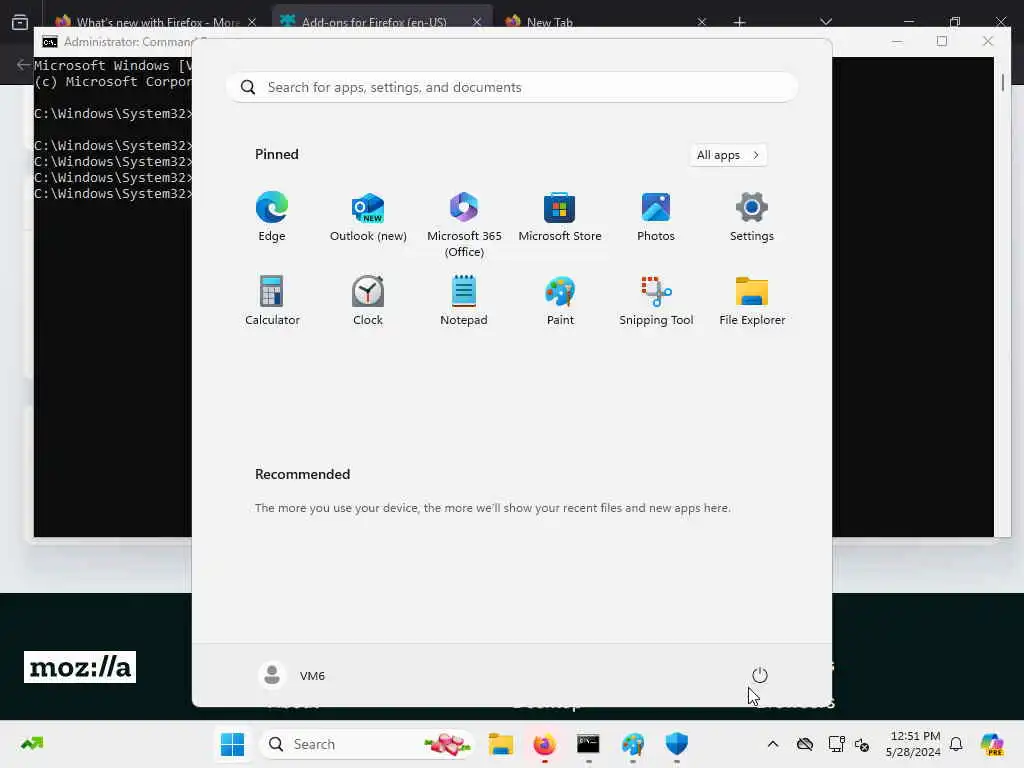Launch Outlook (new) from pinned apps

pyautogui.click(x=368, y=217)
